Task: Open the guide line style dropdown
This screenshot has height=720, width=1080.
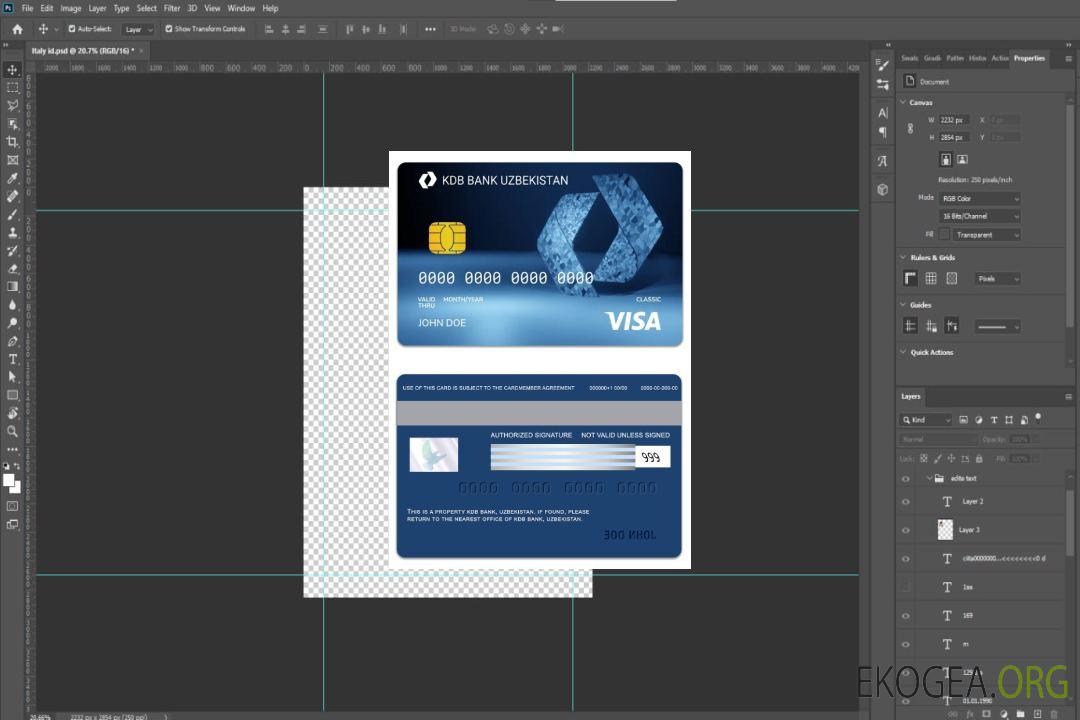Action: click(997, 327)
